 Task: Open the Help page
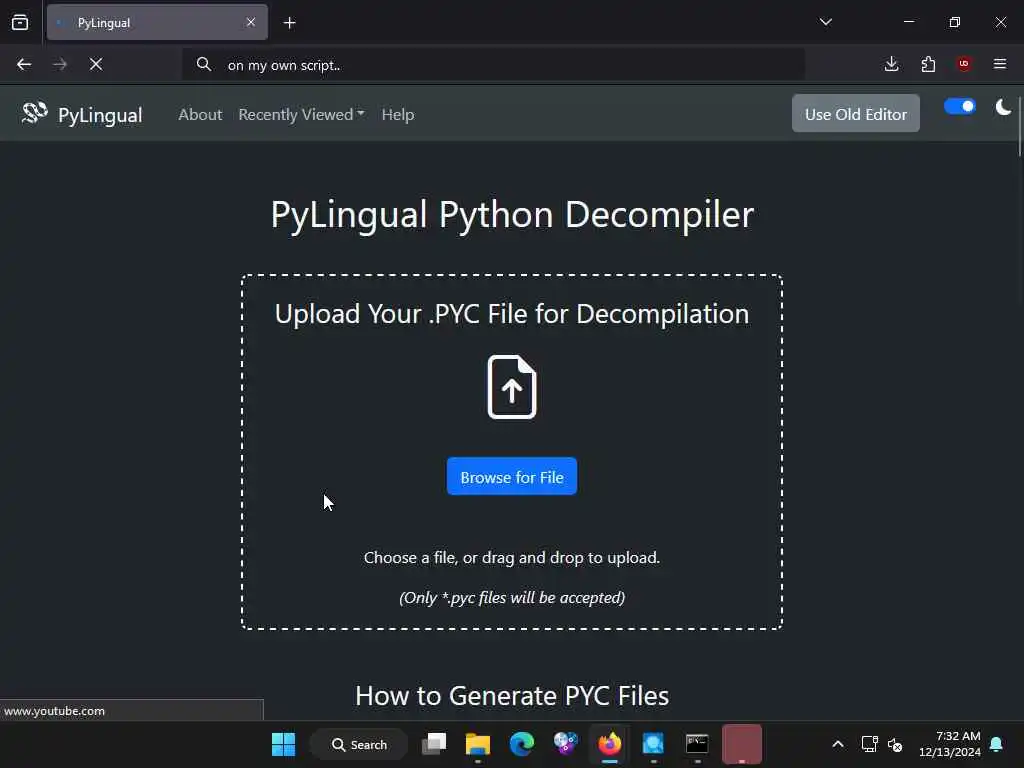tap(398, 114)
